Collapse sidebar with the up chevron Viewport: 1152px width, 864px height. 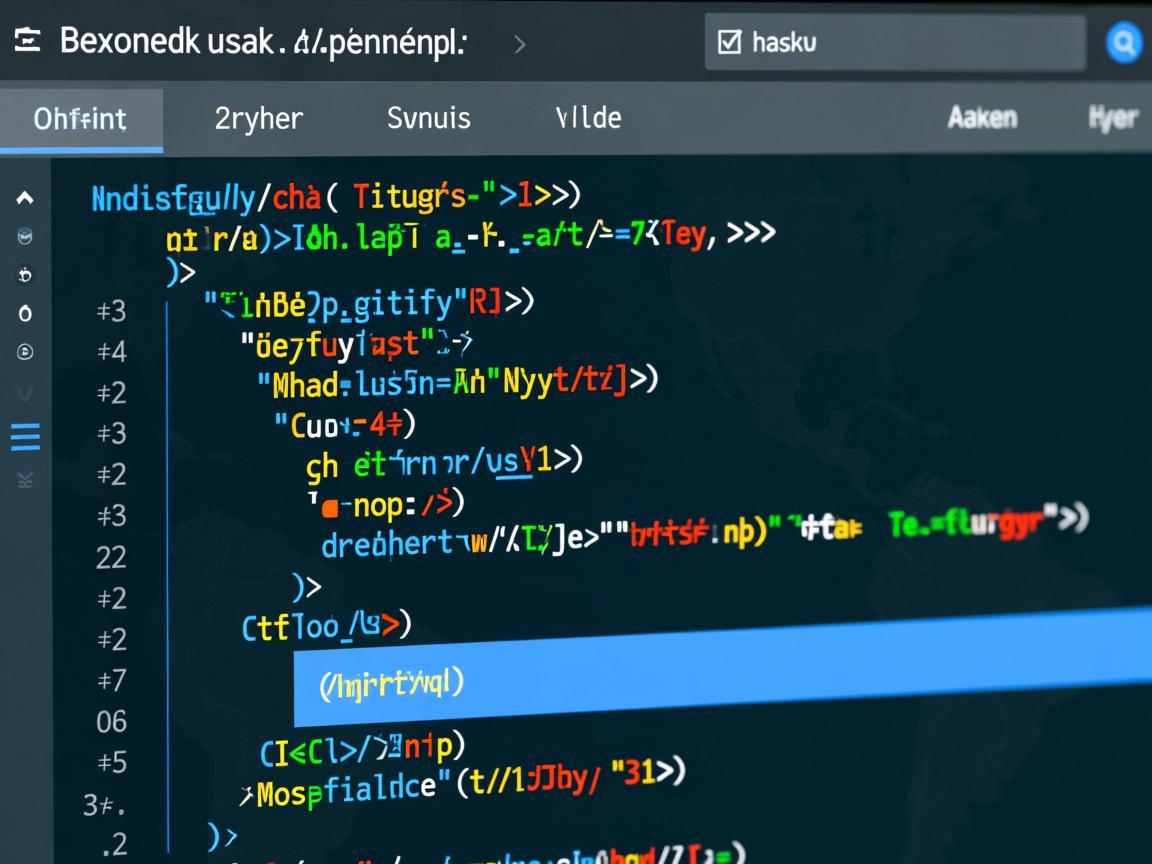(25, 198)
